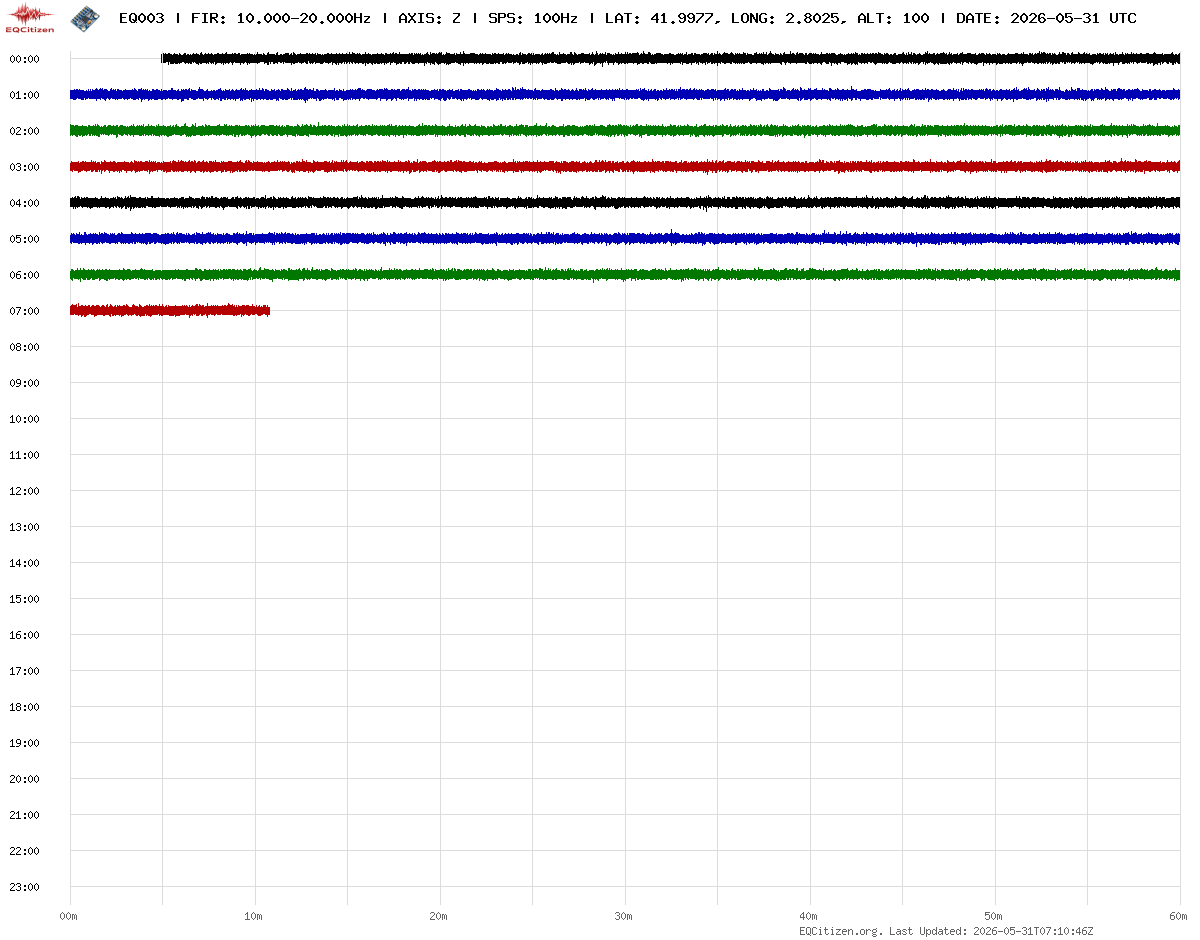Click the EQ003 station header text
The height and width of the screenshot is (940, 1200).
[141, 18]
